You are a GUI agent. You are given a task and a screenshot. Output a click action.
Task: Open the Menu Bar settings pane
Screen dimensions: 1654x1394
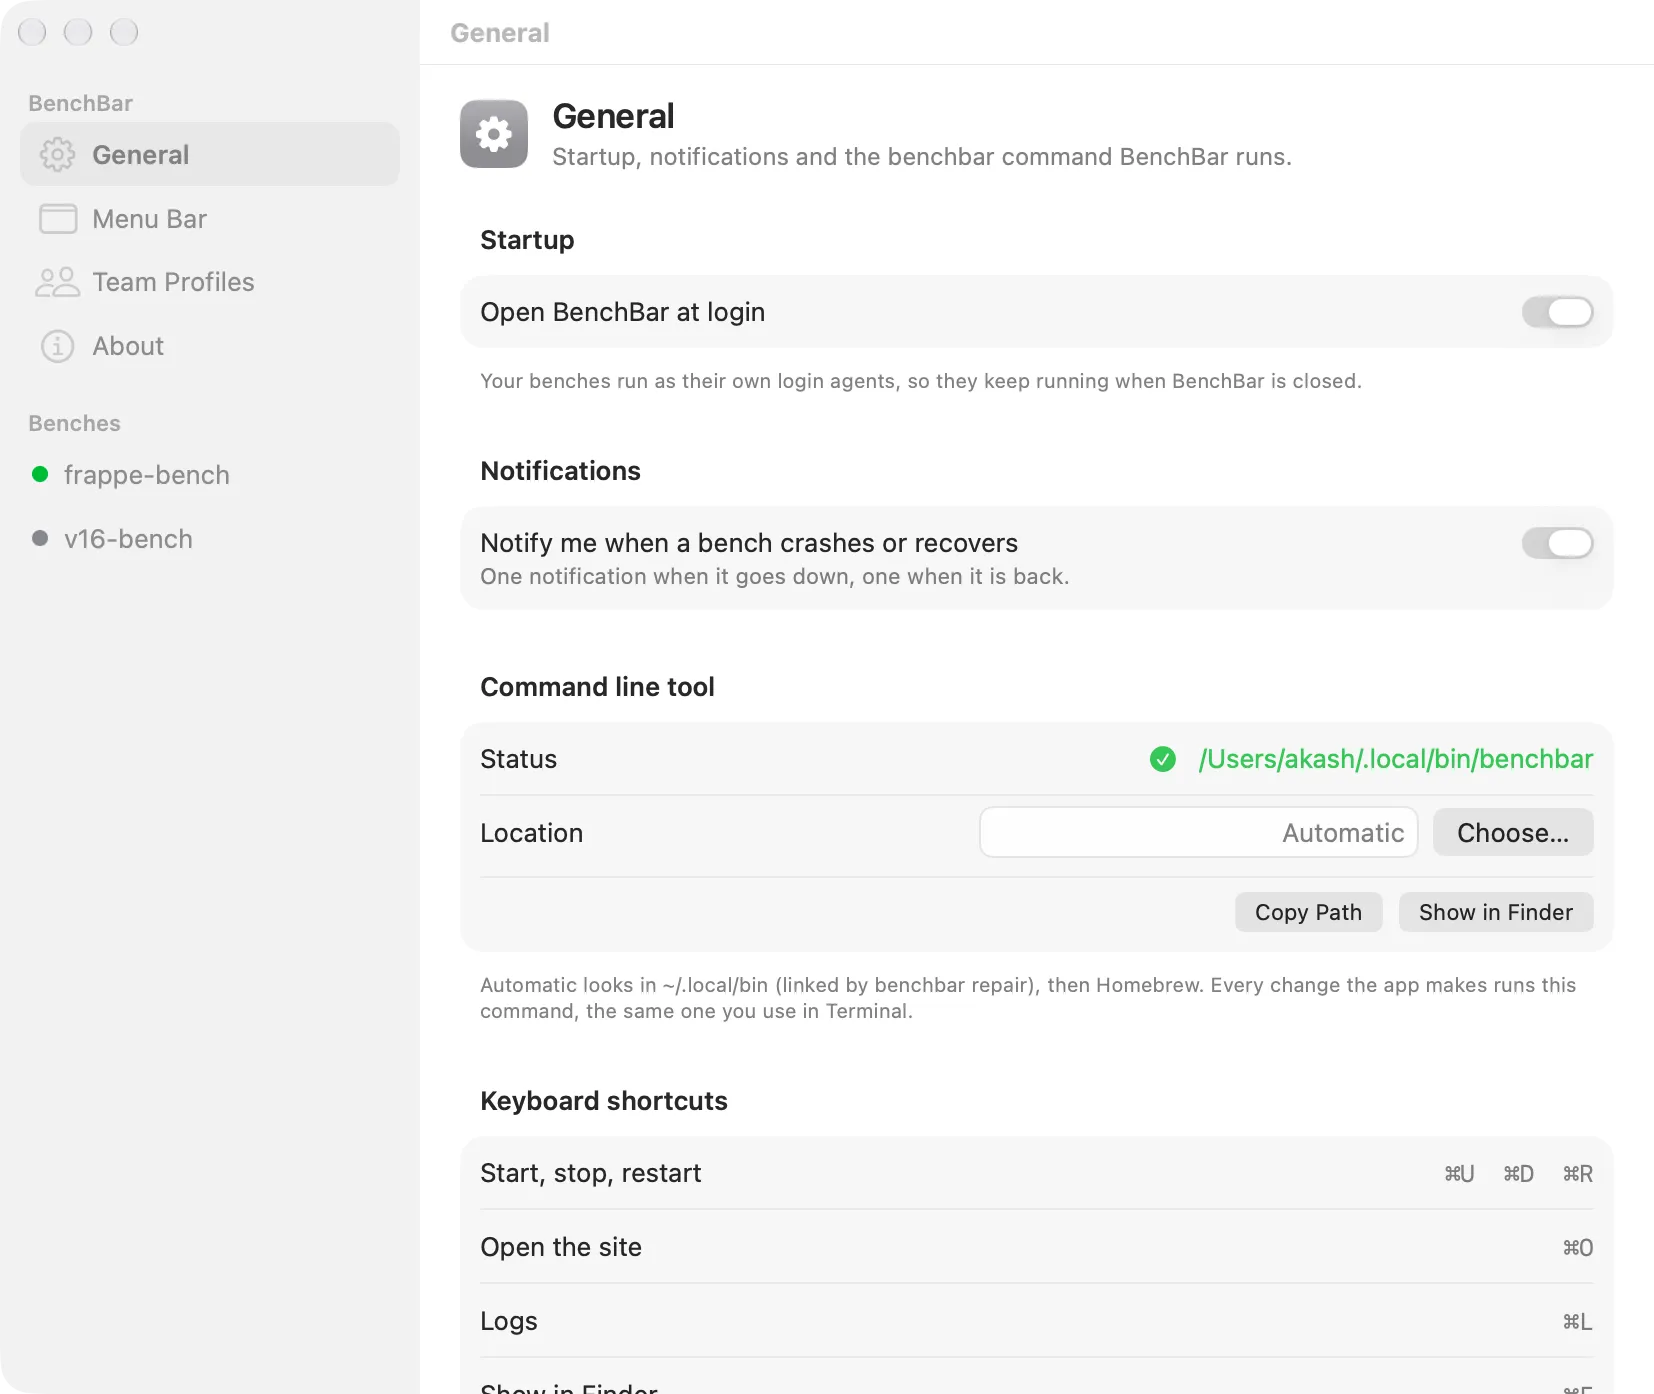[210, 219]
